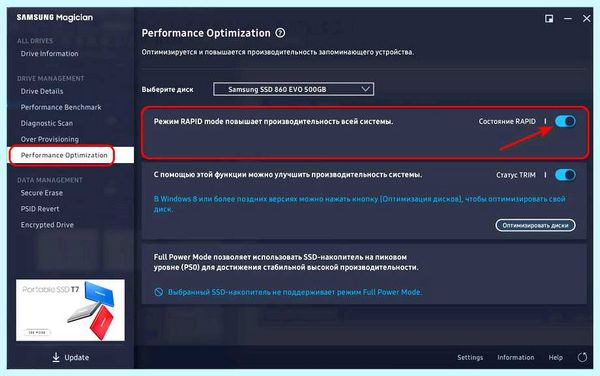Click the Samsung Magician logo

[x=55, y=17]
